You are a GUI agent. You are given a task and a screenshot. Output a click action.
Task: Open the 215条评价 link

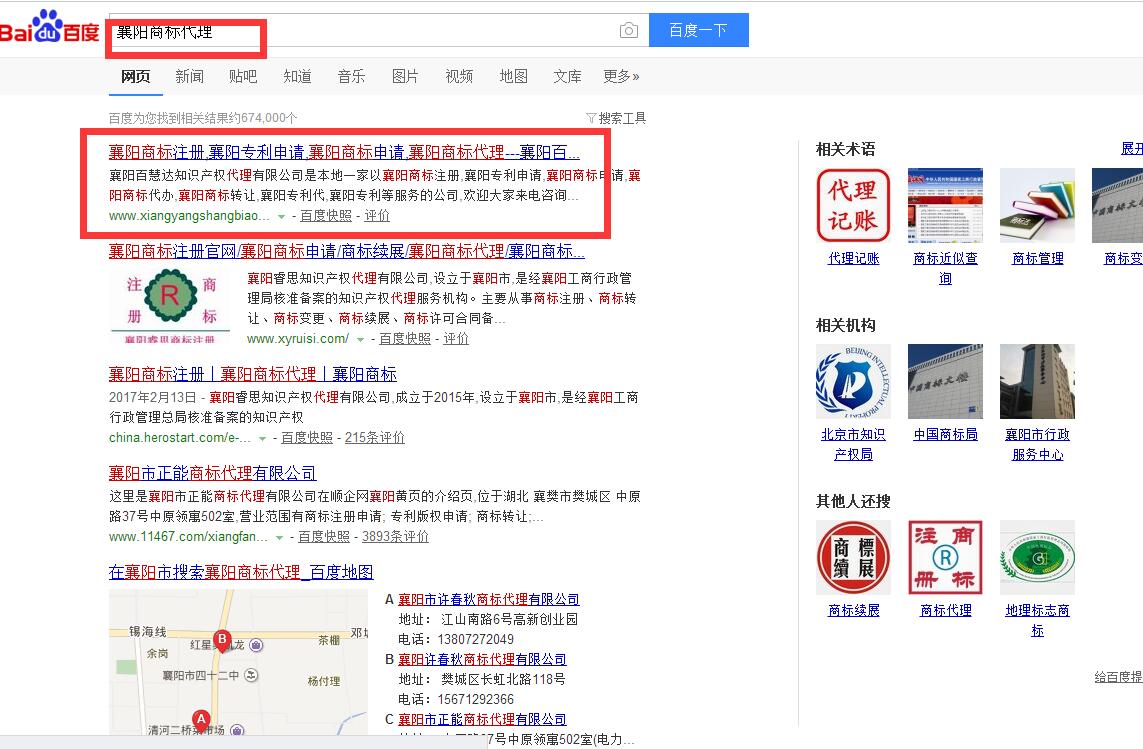point(375,438)
